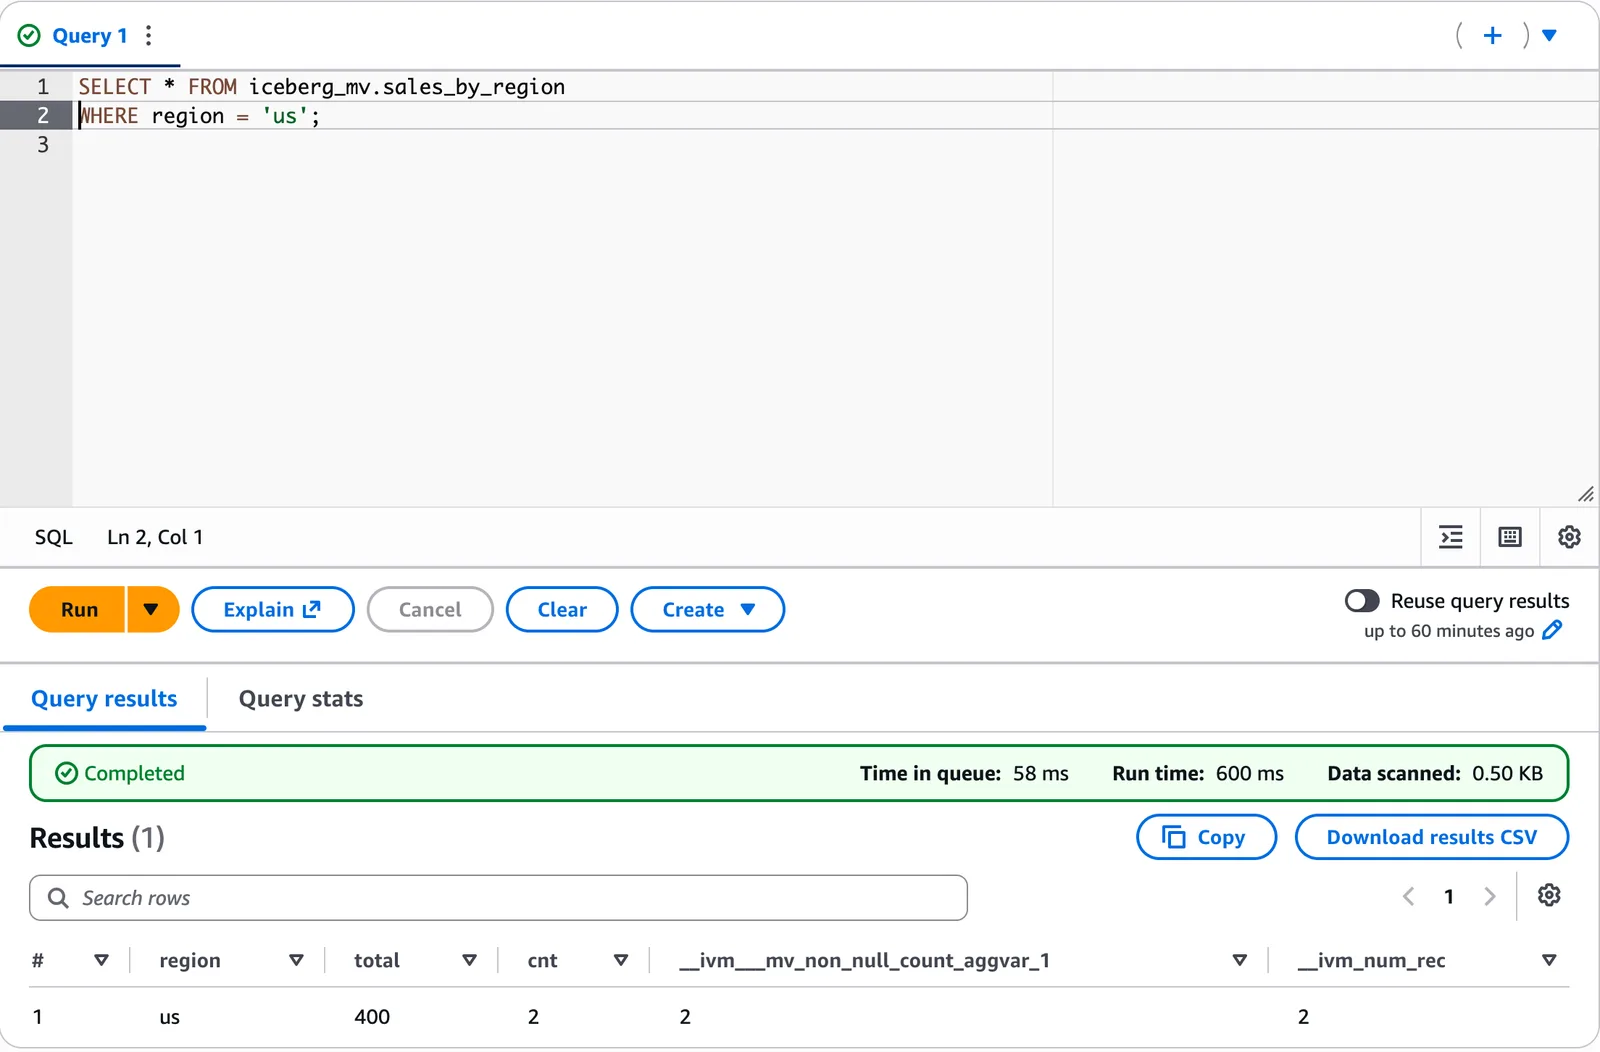1600x1052 pixels.
Task: Open the Create dropdown menu
Action: click(707, 609)
